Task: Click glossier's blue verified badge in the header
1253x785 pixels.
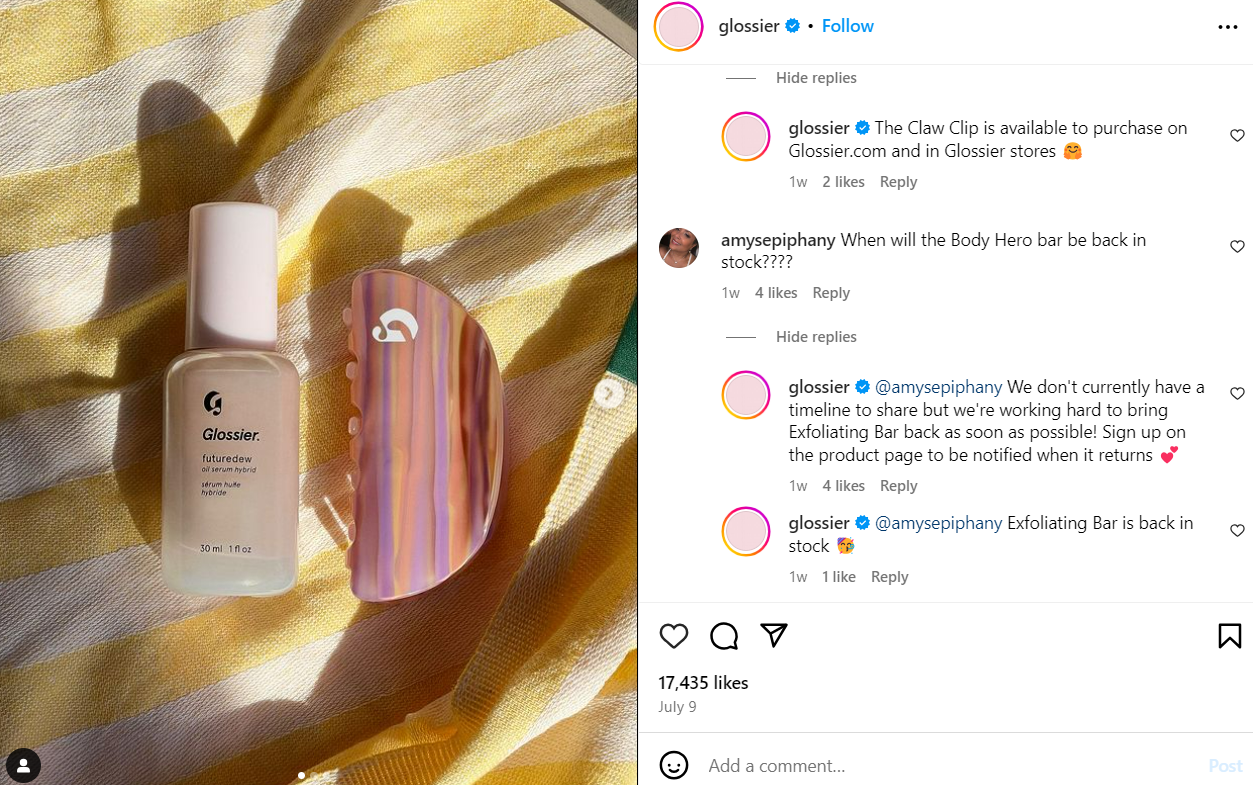Action: point(793,26)
